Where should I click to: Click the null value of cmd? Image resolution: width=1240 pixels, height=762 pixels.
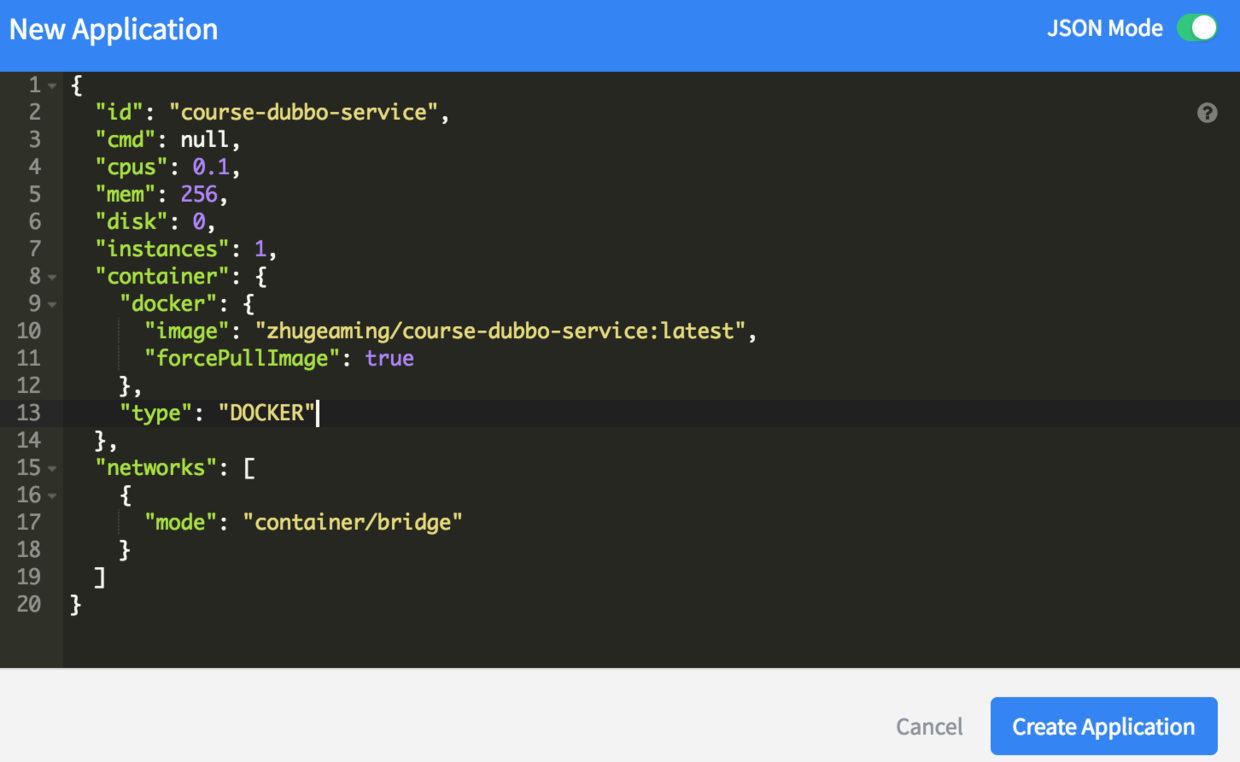pyautogui.click(x=204, y=140)
